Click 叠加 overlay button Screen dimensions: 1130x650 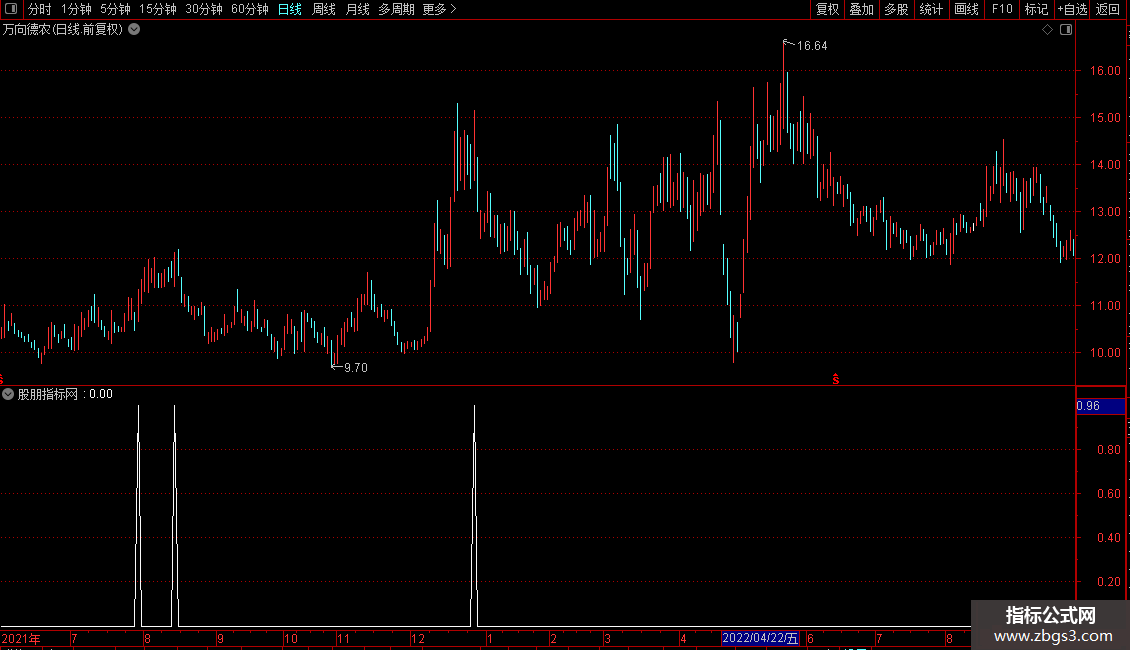click(861, 9)
